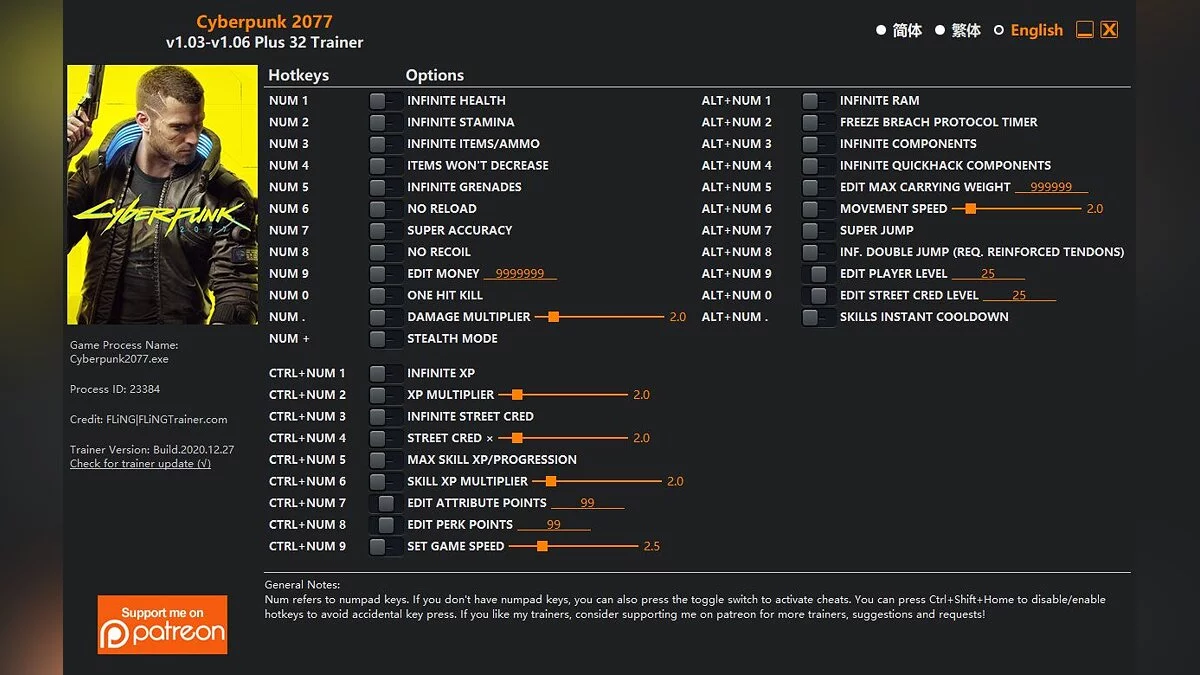Click the Patreon support logo

(162, 624)
